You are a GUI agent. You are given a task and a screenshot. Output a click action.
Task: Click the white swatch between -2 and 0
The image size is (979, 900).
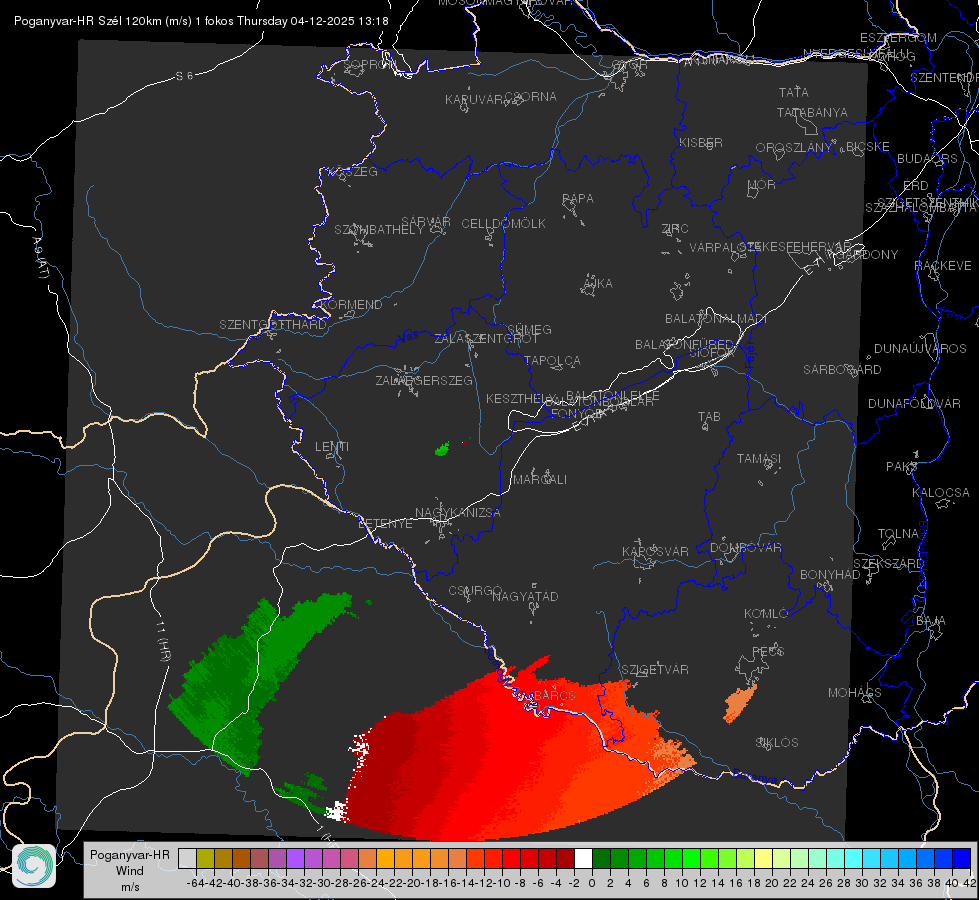[583, 858]
